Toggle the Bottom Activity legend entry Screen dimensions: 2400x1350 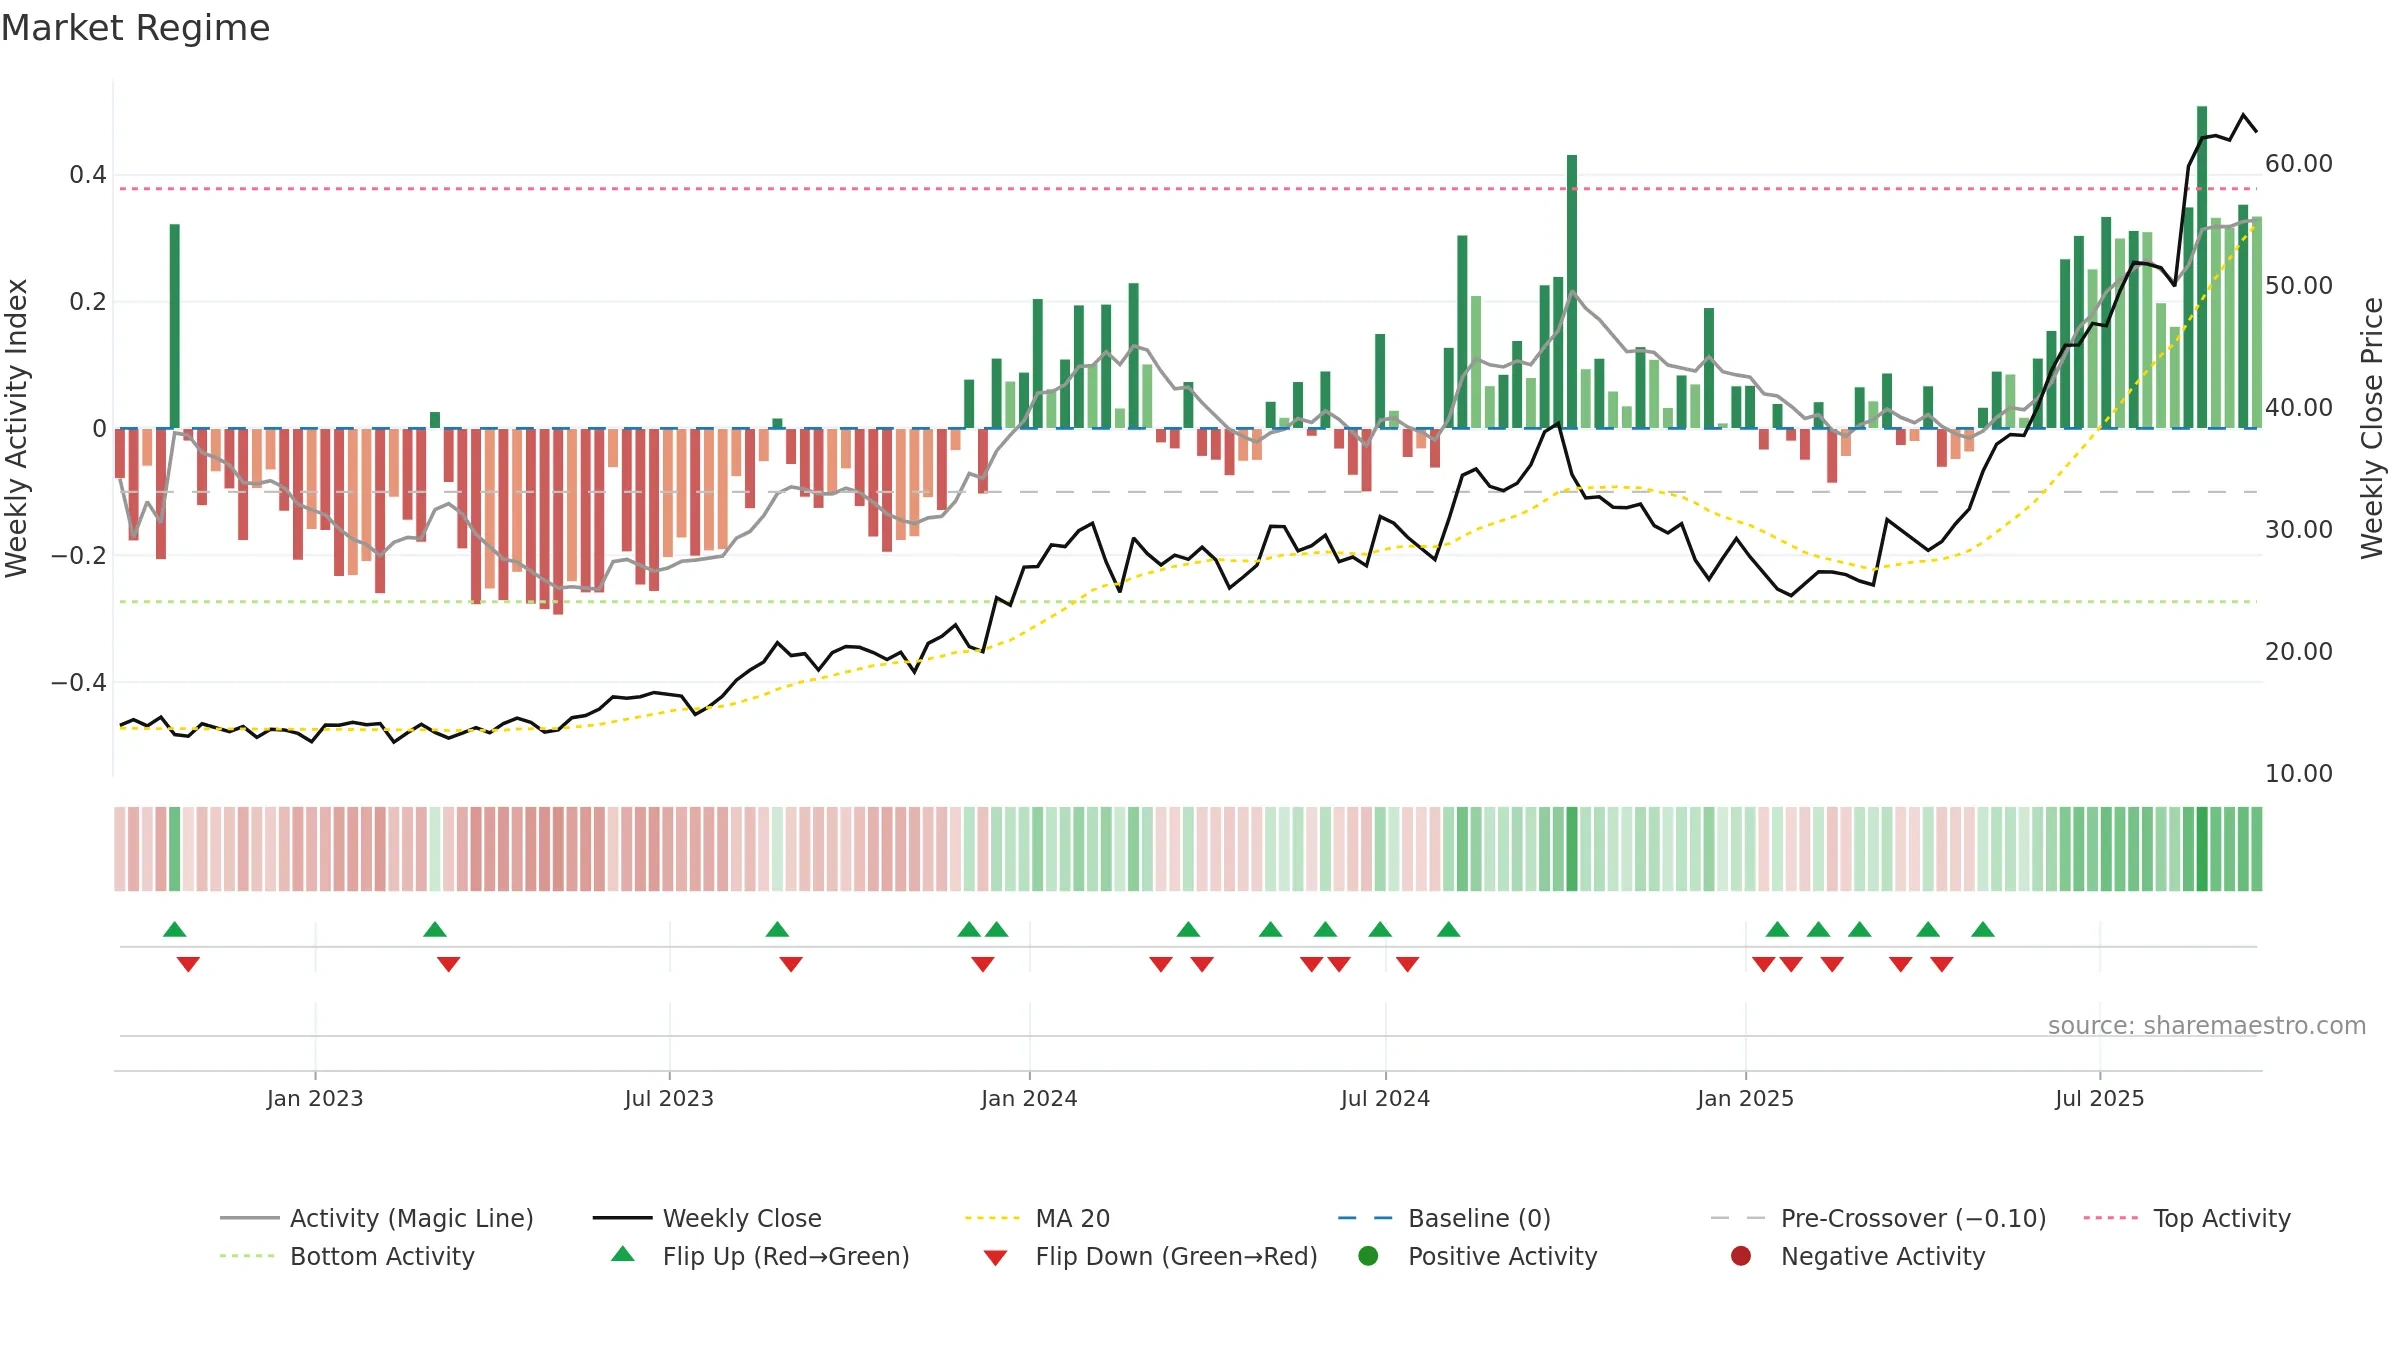coord(347,1256)
